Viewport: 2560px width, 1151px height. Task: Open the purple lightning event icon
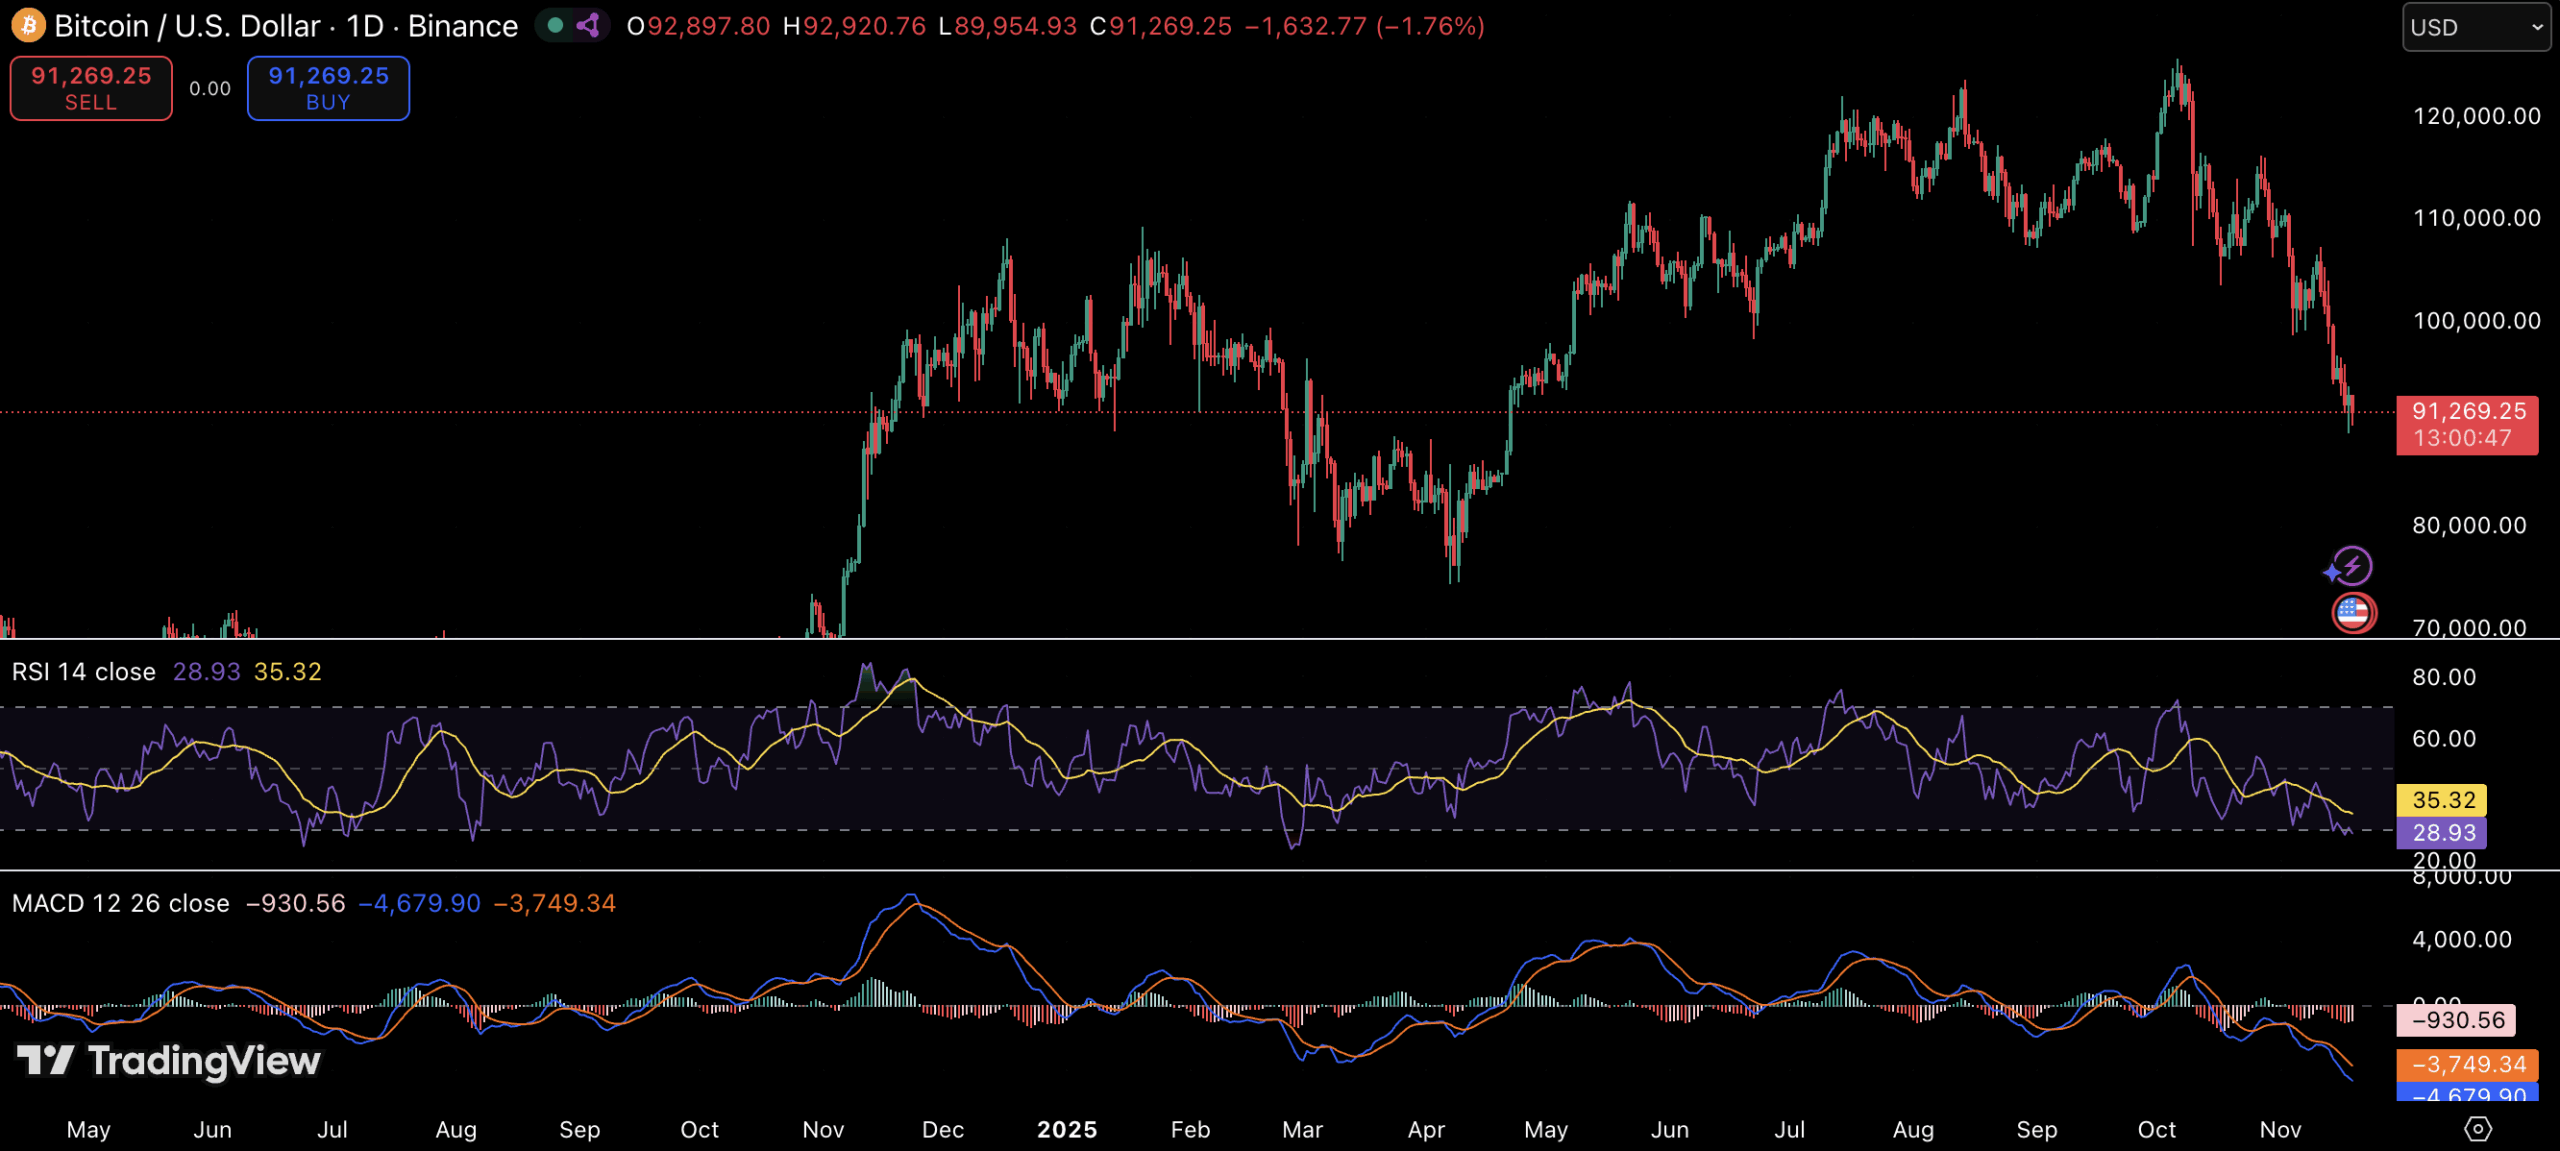click(x=2350, y=566)
